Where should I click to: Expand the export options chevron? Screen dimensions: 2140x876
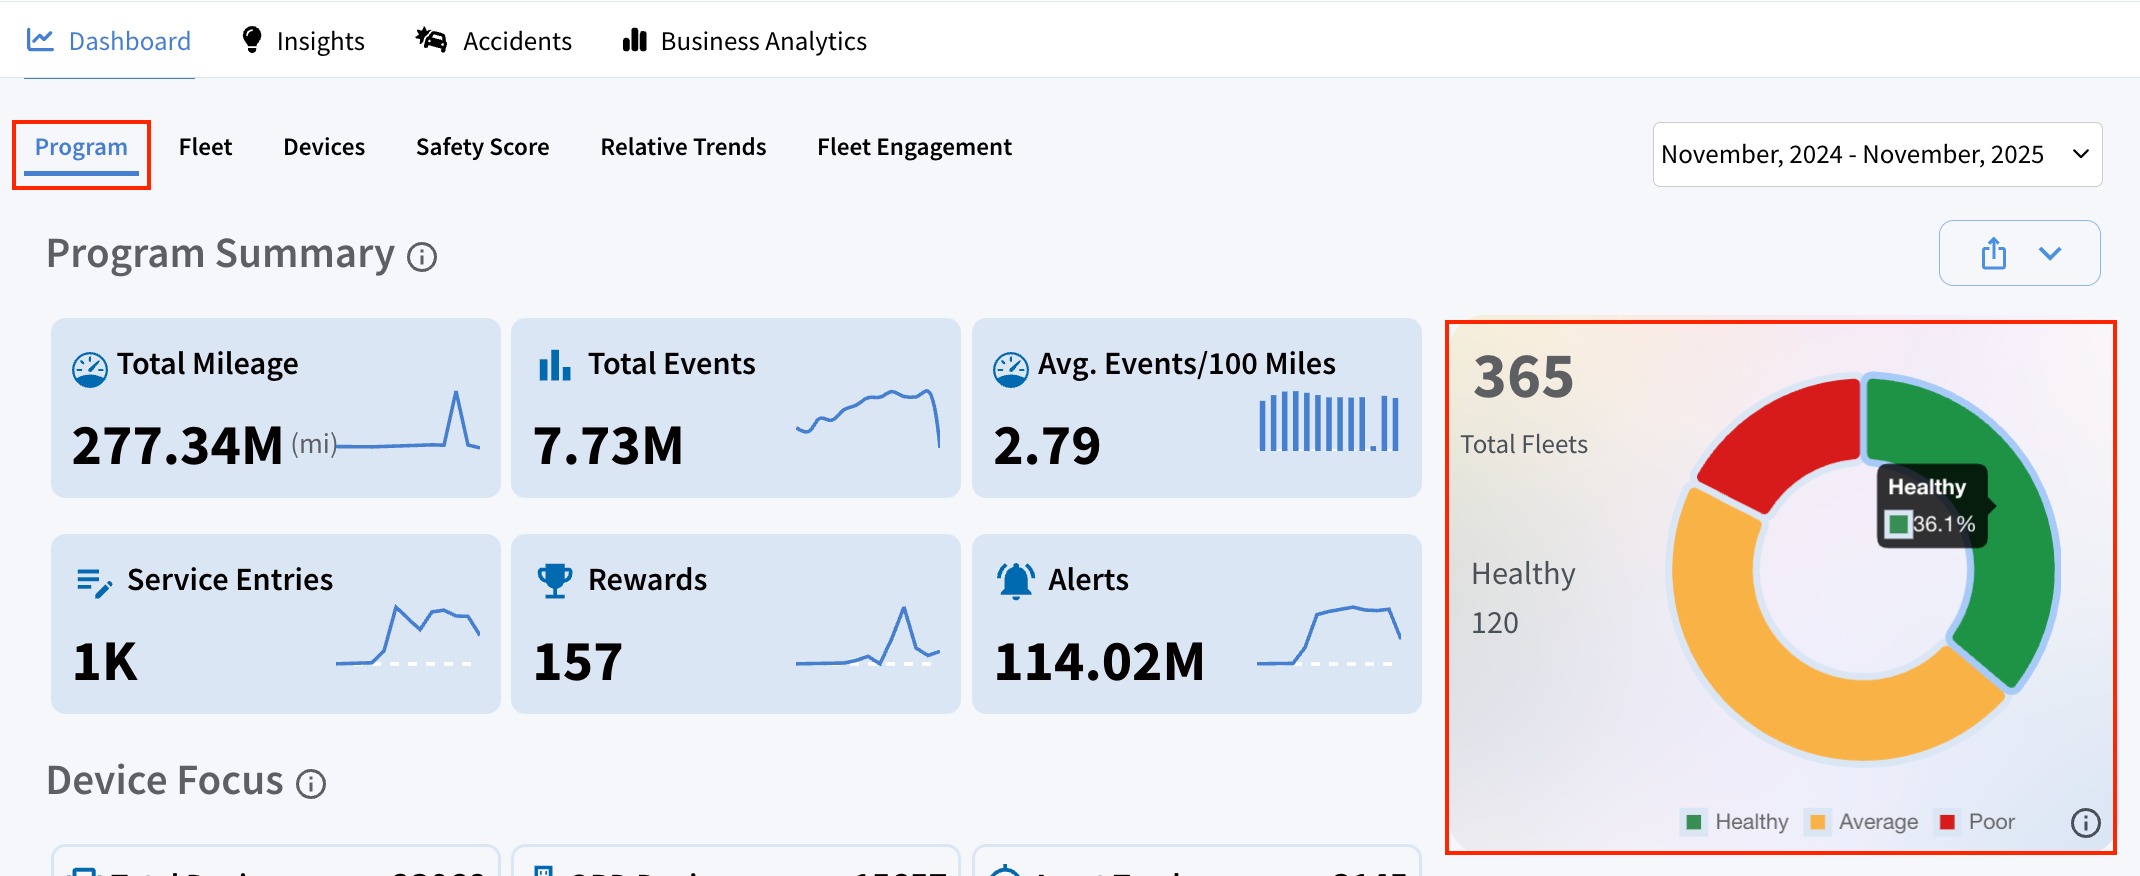(2050, 253)
